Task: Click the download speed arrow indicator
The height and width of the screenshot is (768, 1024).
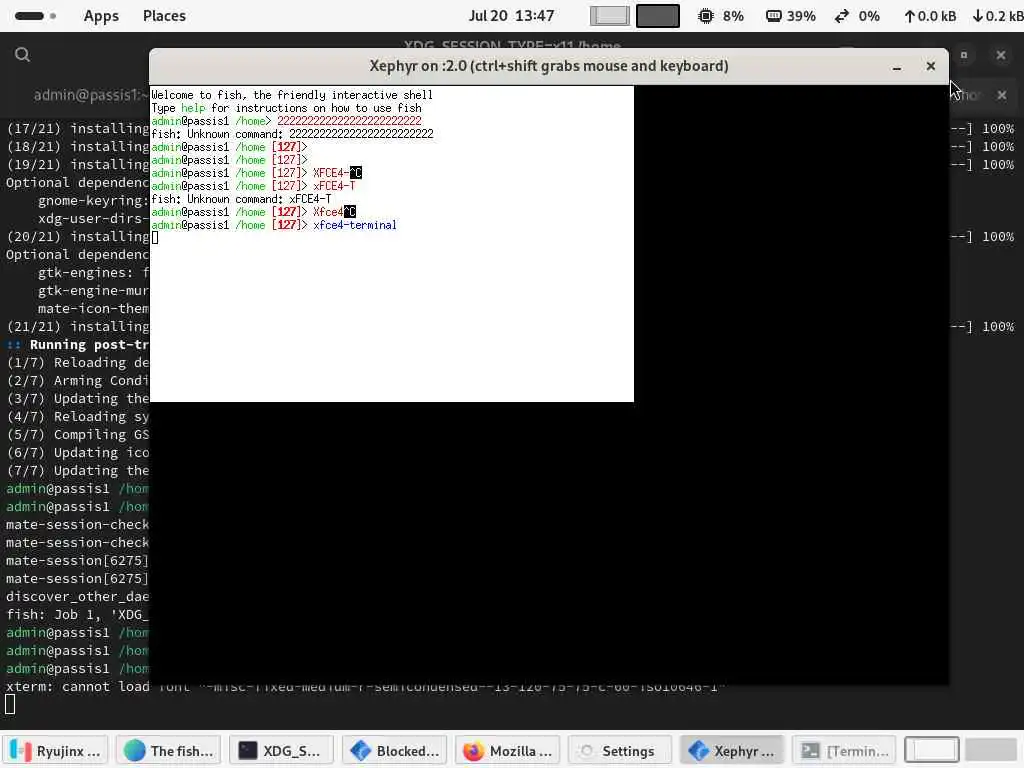Action: 978,16
